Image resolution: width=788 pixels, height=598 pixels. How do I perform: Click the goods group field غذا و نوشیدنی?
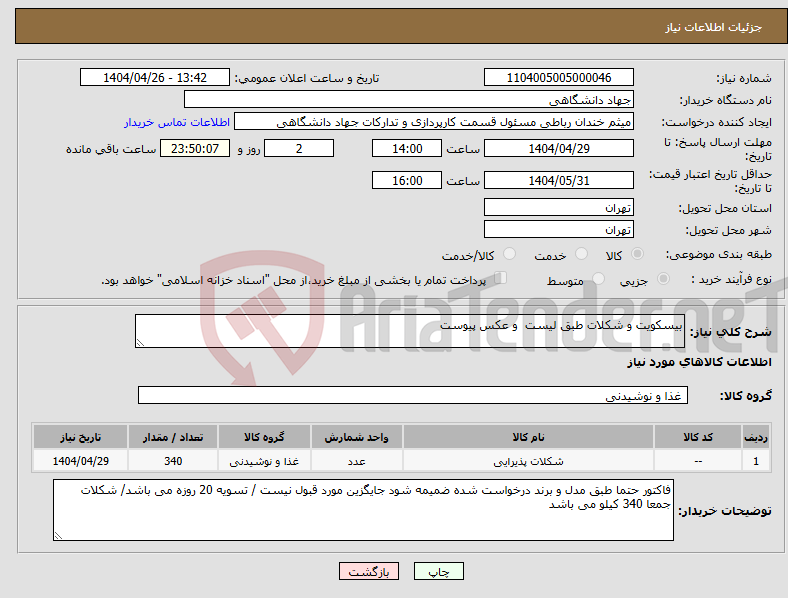pyautogui.click(x=413, y=395)
